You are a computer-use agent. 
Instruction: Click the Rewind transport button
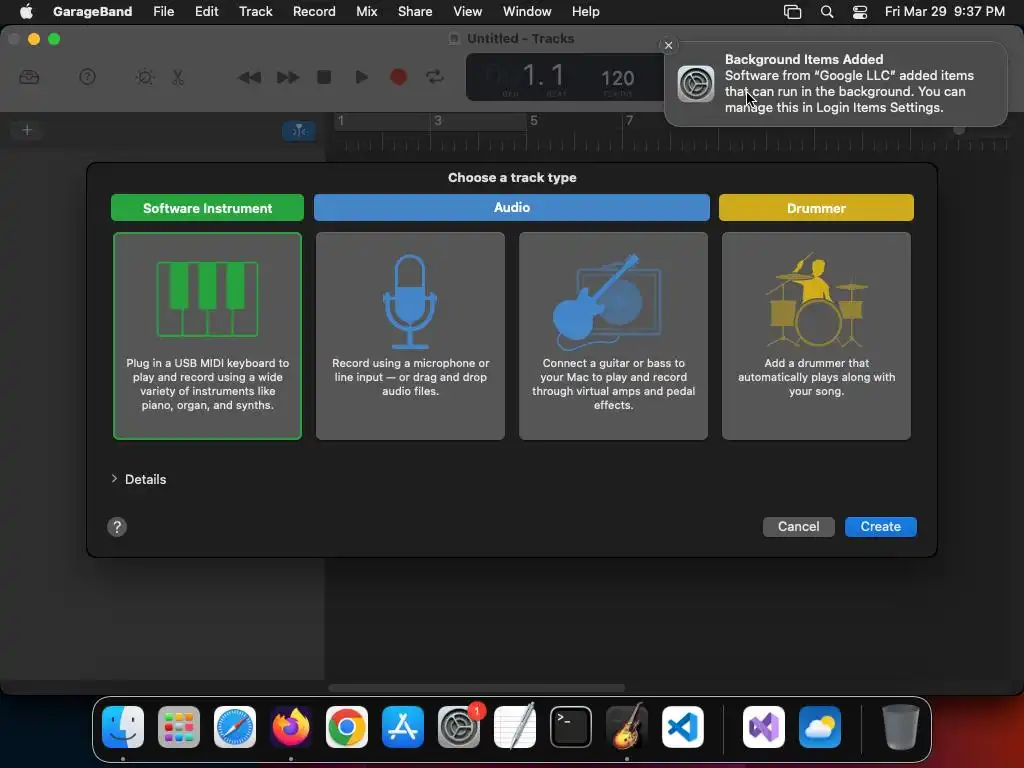click(x=249, y=77)
